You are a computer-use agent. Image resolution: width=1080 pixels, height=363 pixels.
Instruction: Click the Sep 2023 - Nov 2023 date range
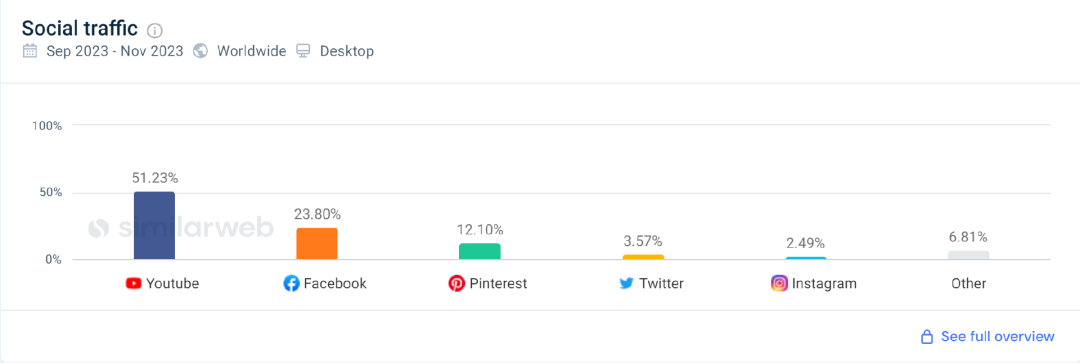pyautogui.click(x=114, y=51)
